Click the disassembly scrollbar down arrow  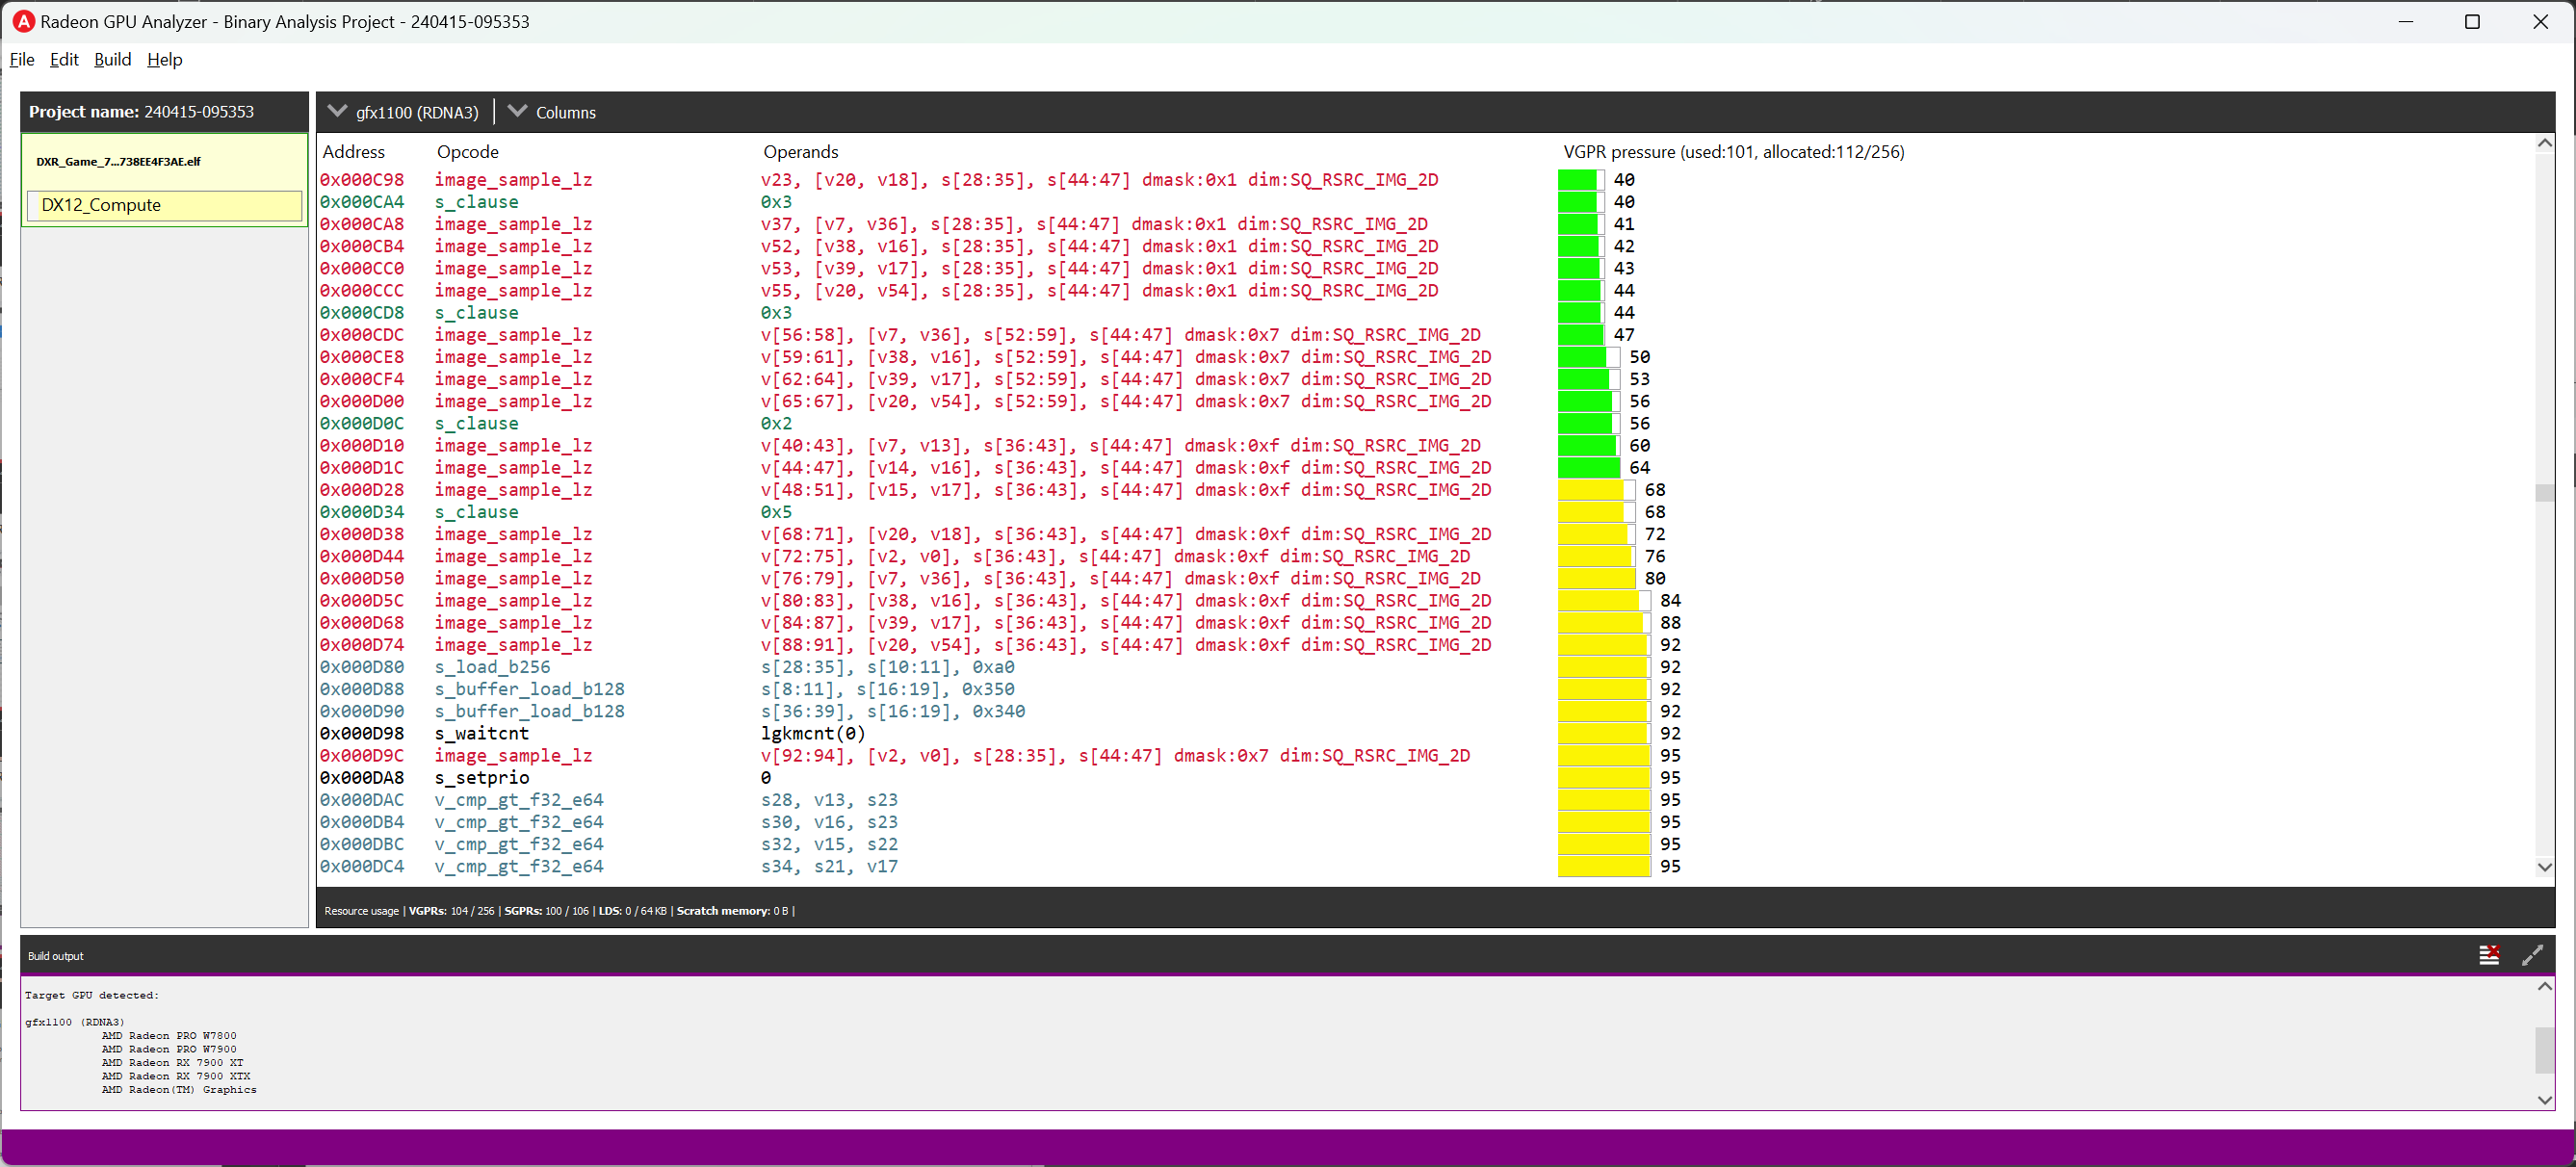[2544, 868]
